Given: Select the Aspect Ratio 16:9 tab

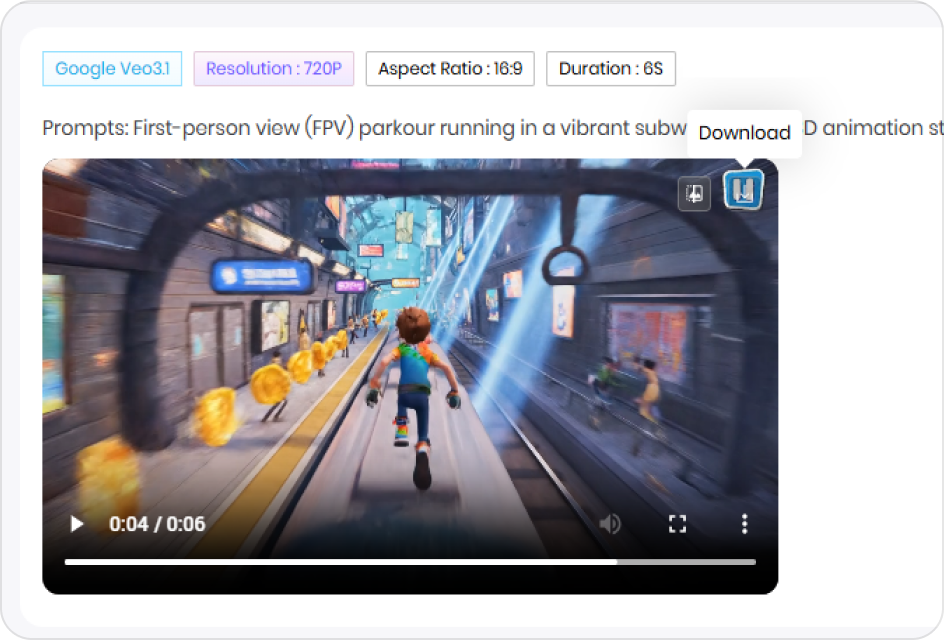Looking at the screenshot, I should 452,69.
